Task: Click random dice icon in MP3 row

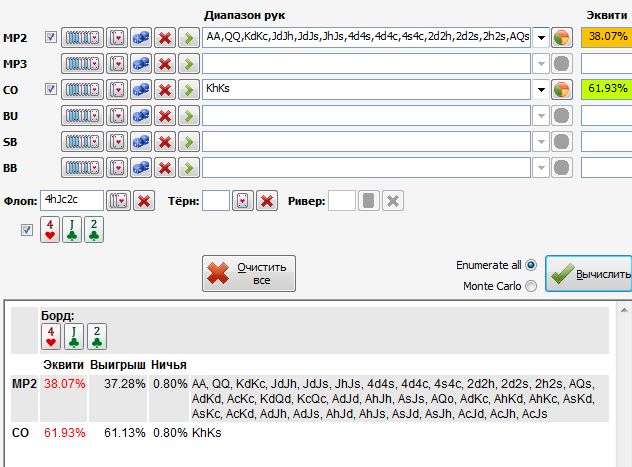Action: (141, 64)
